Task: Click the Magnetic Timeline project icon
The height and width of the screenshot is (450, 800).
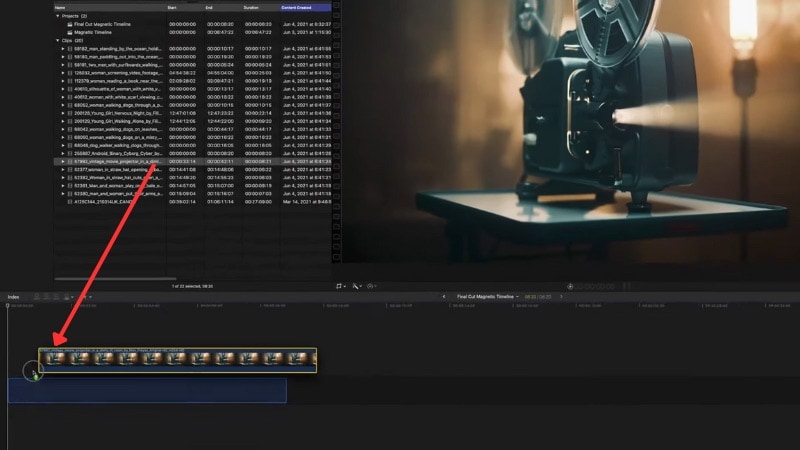Action: click(x=70, y=32)
